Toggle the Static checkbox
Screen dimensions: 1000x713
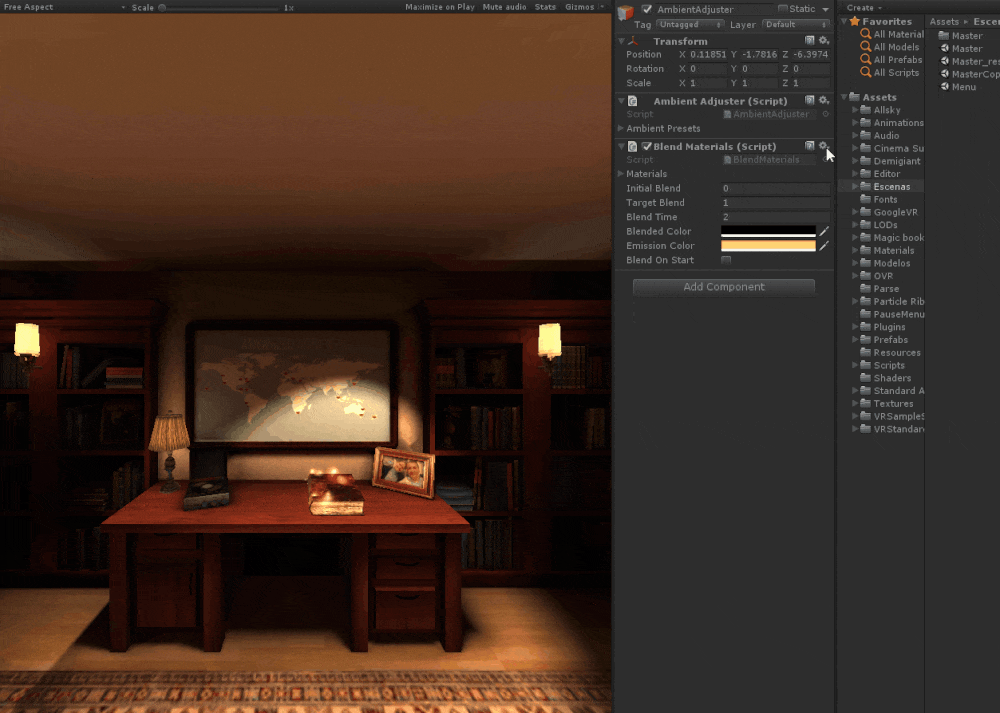pyautogui.click(x=783, y=9)
